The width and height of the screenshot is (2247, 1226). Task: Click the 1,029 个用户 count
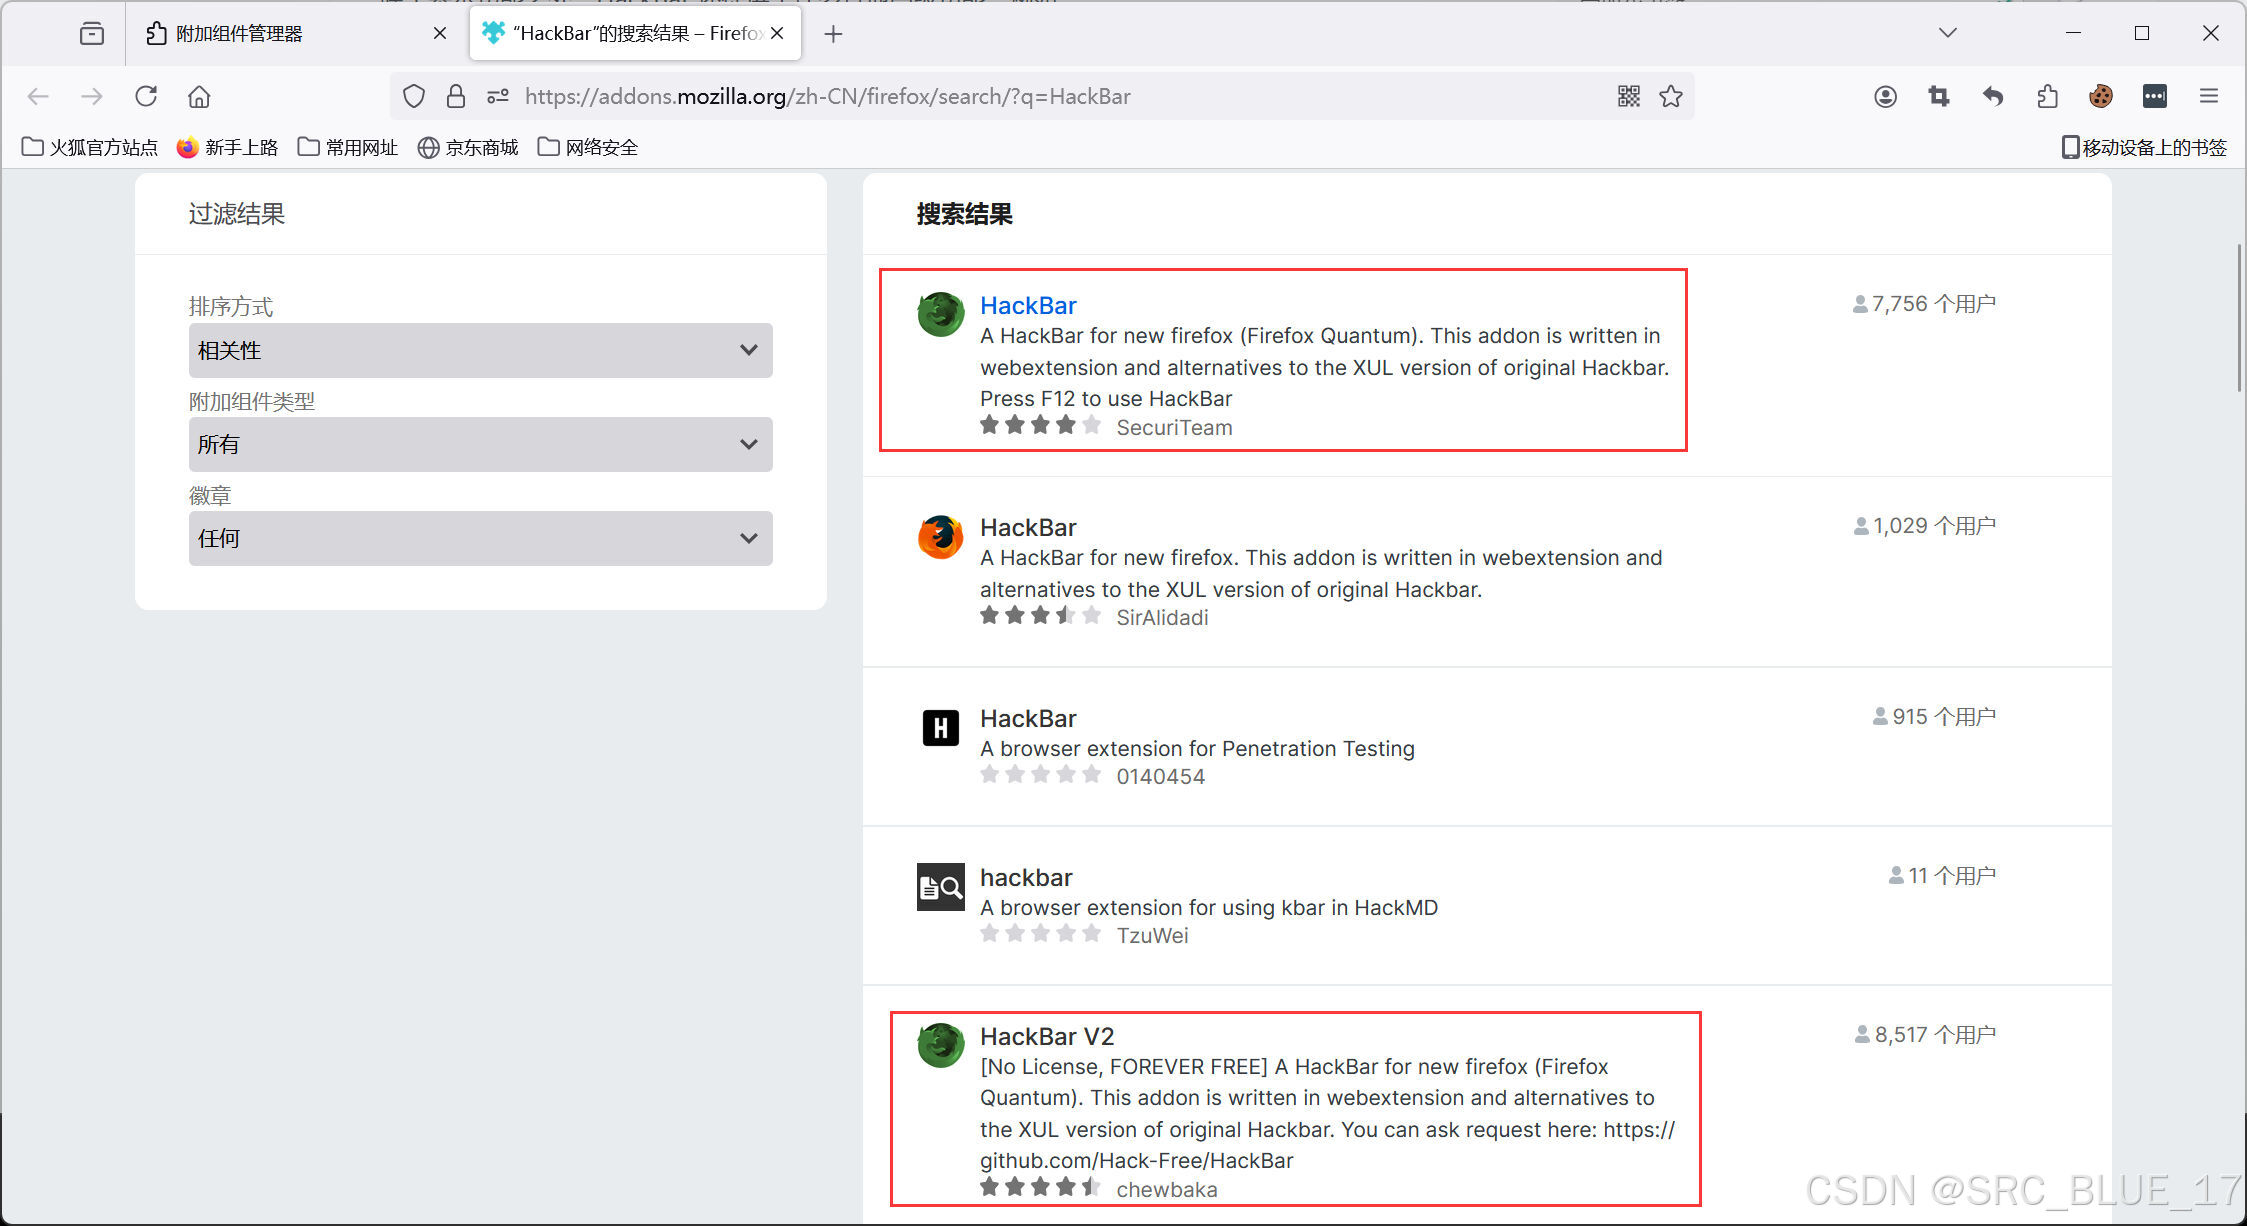pos(1924,525)
